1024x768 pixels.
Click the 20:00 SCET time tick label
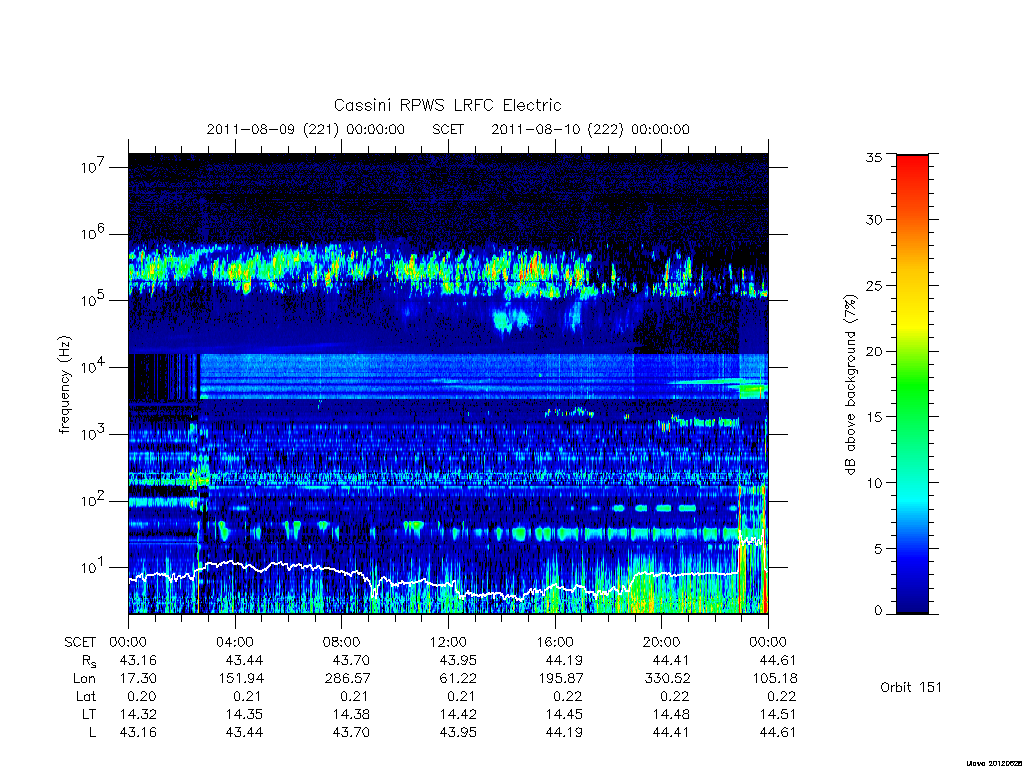pyautogui.click(x=662, y=642)
